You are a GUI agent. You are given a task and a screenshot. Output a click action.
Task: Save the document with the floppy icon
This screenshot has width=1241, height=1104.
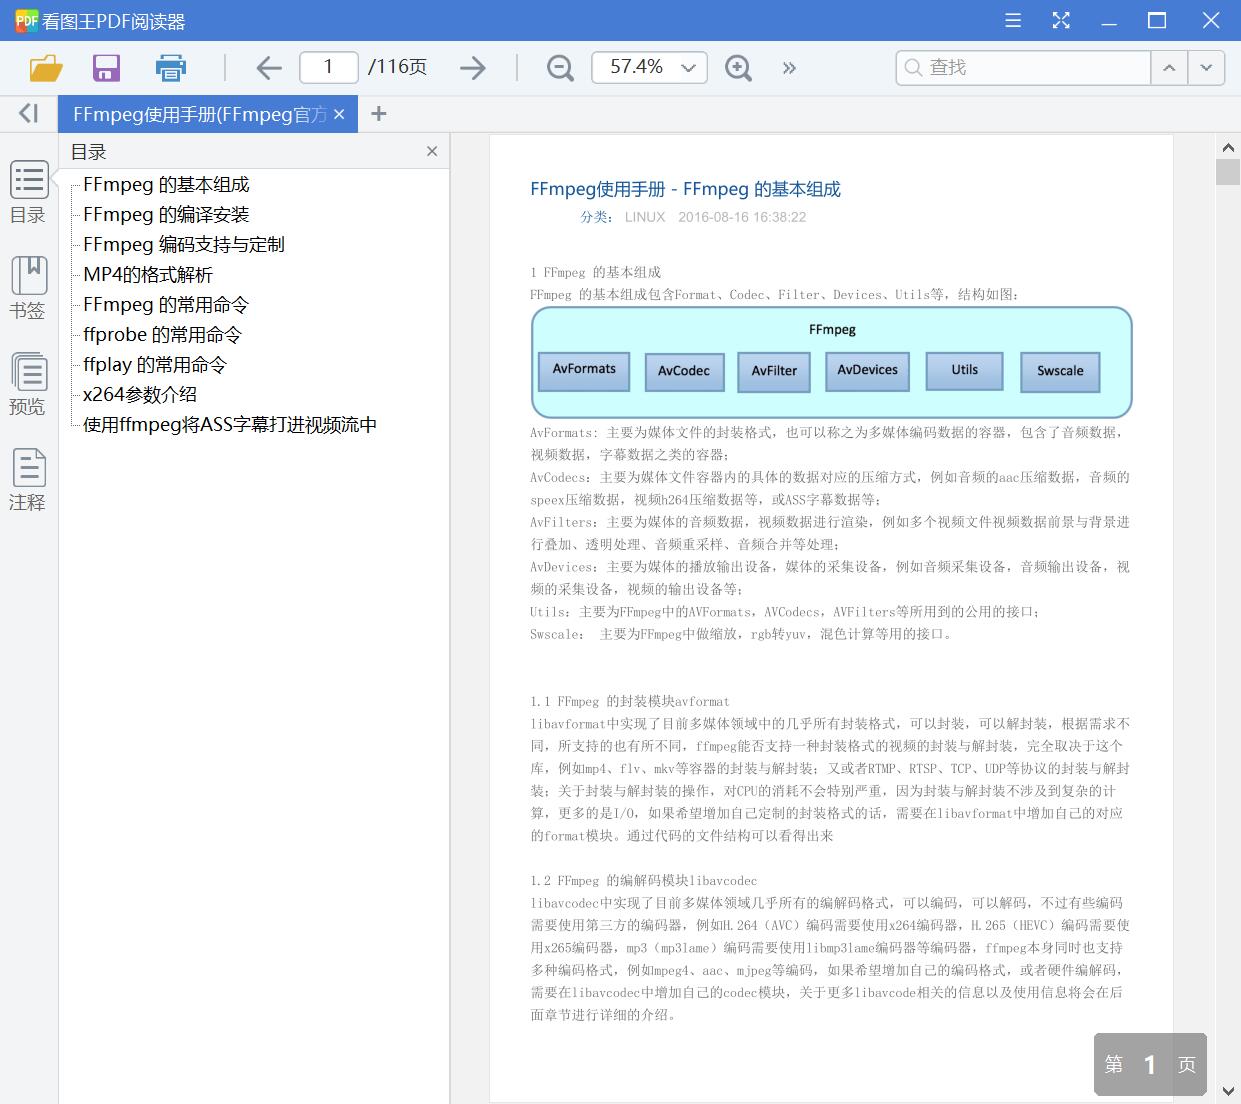106,68
